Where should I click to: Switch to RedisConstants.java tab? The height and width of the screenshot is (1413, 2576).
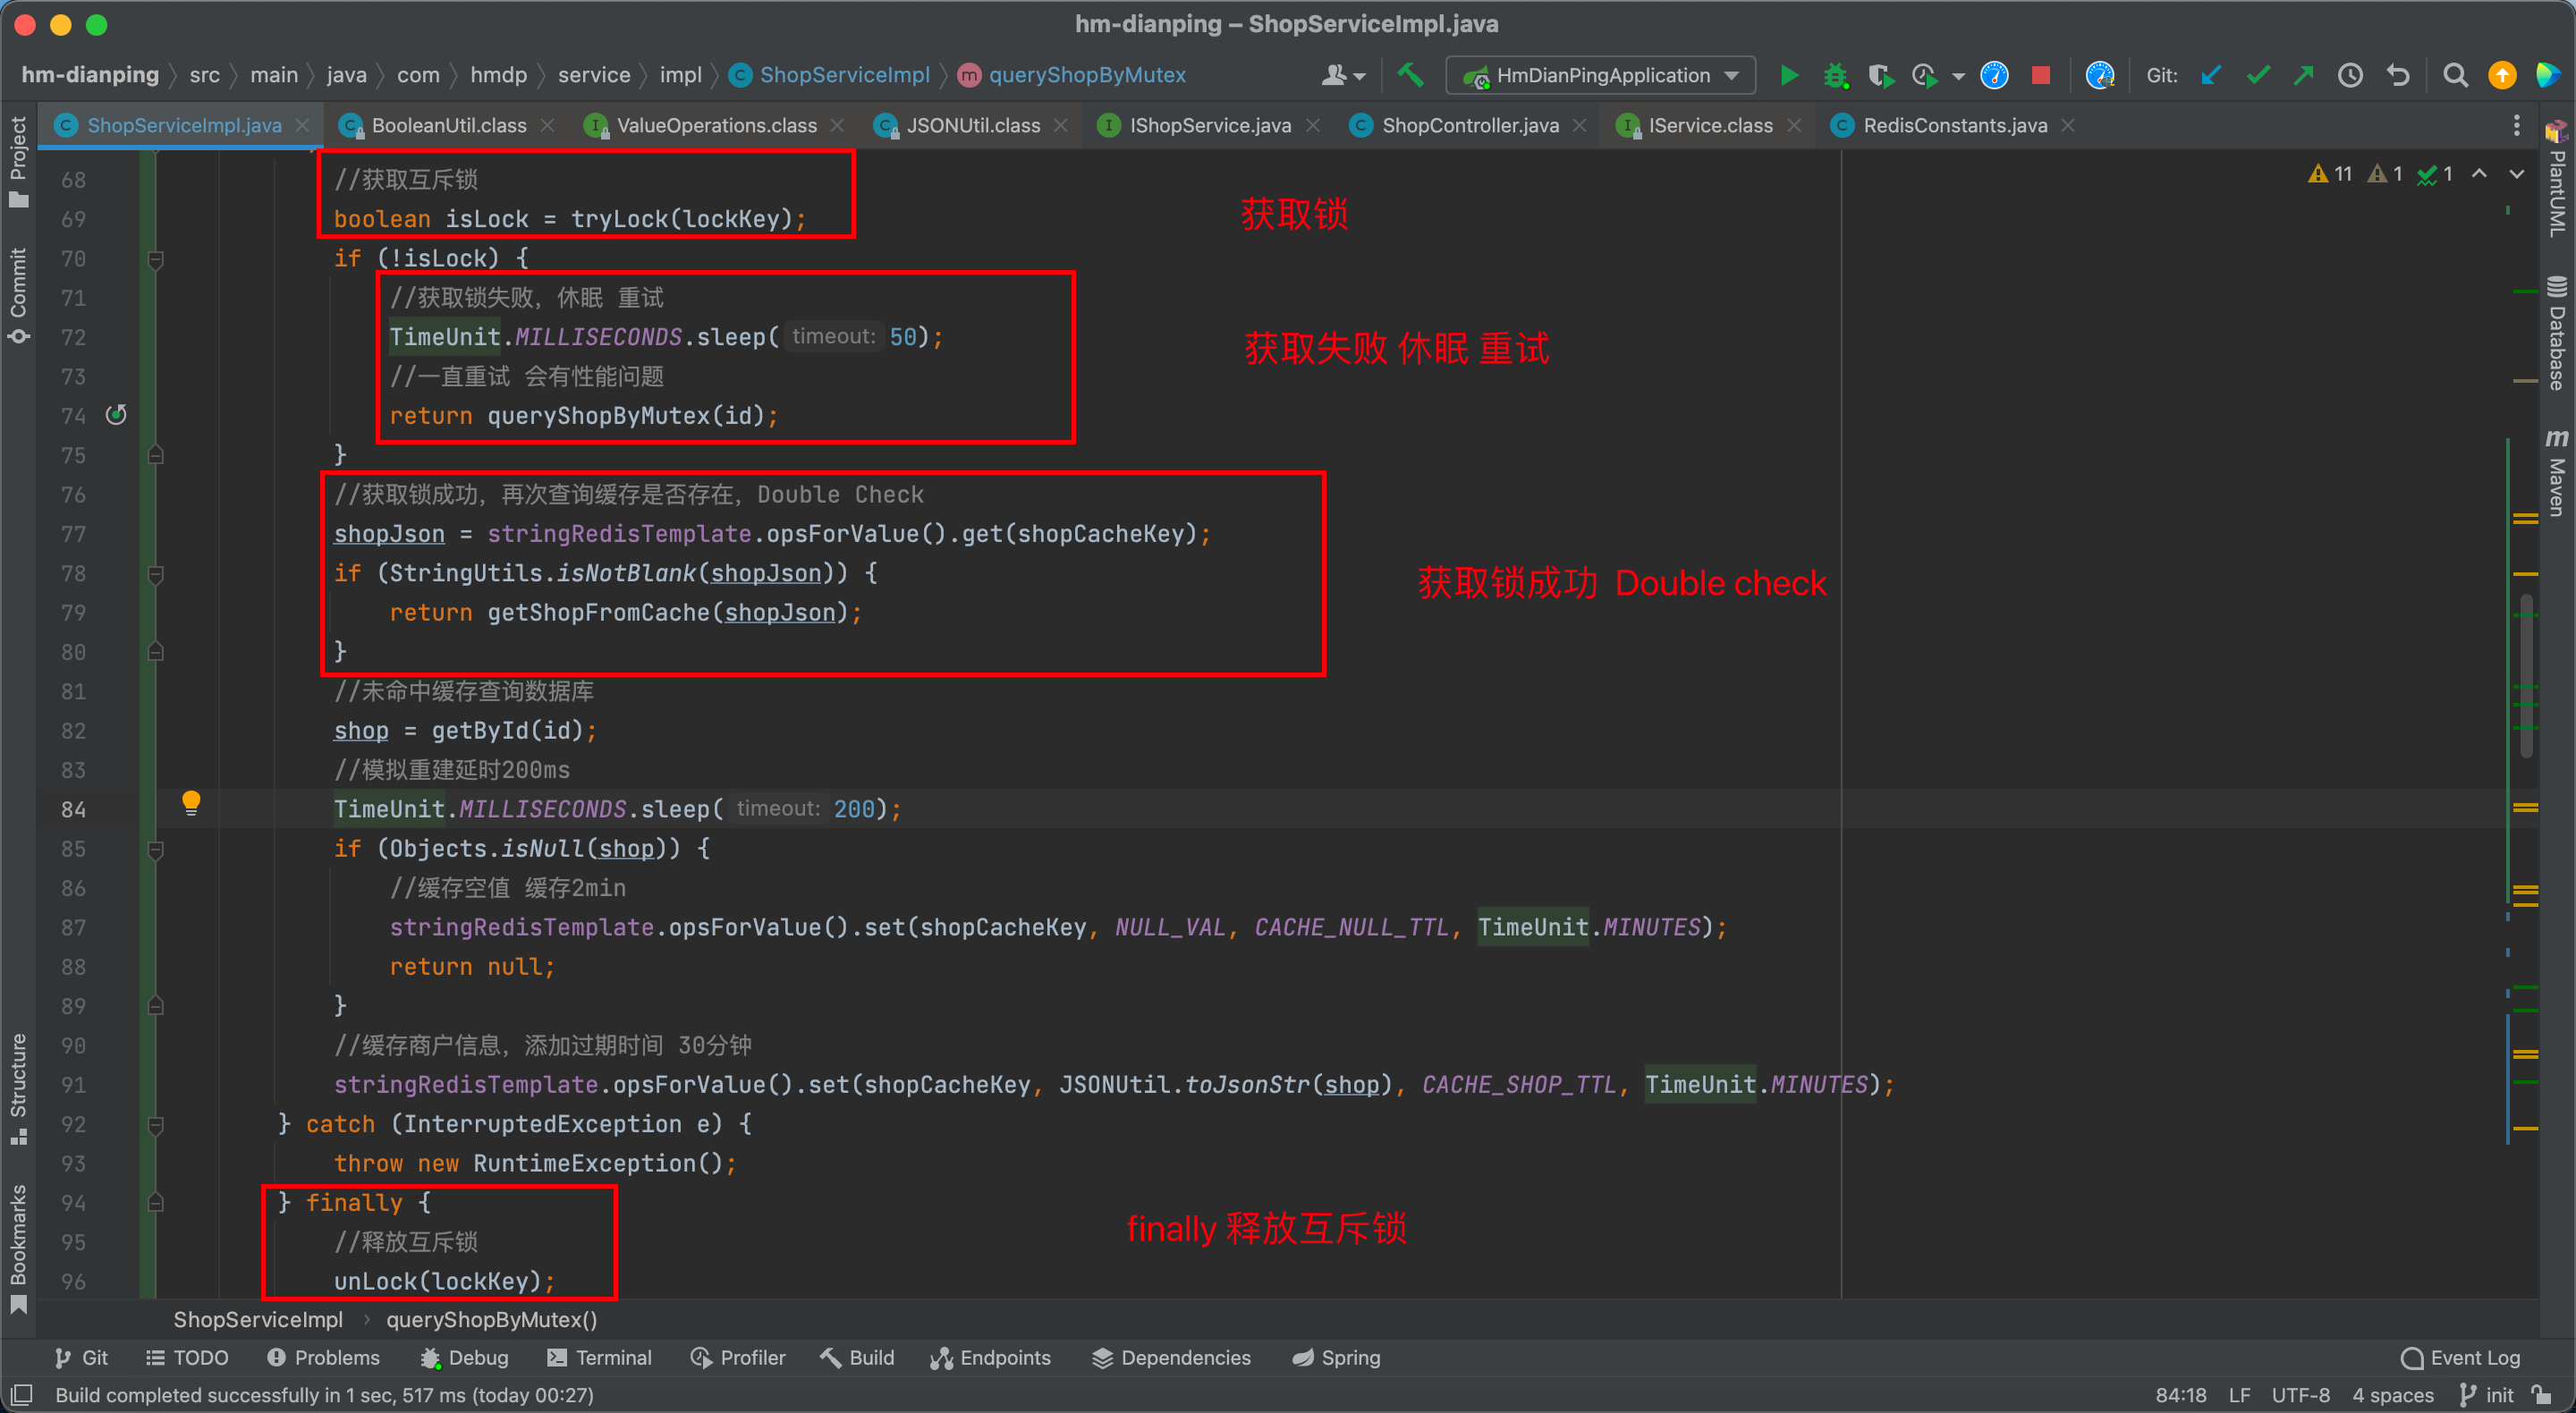[1954, 125]
